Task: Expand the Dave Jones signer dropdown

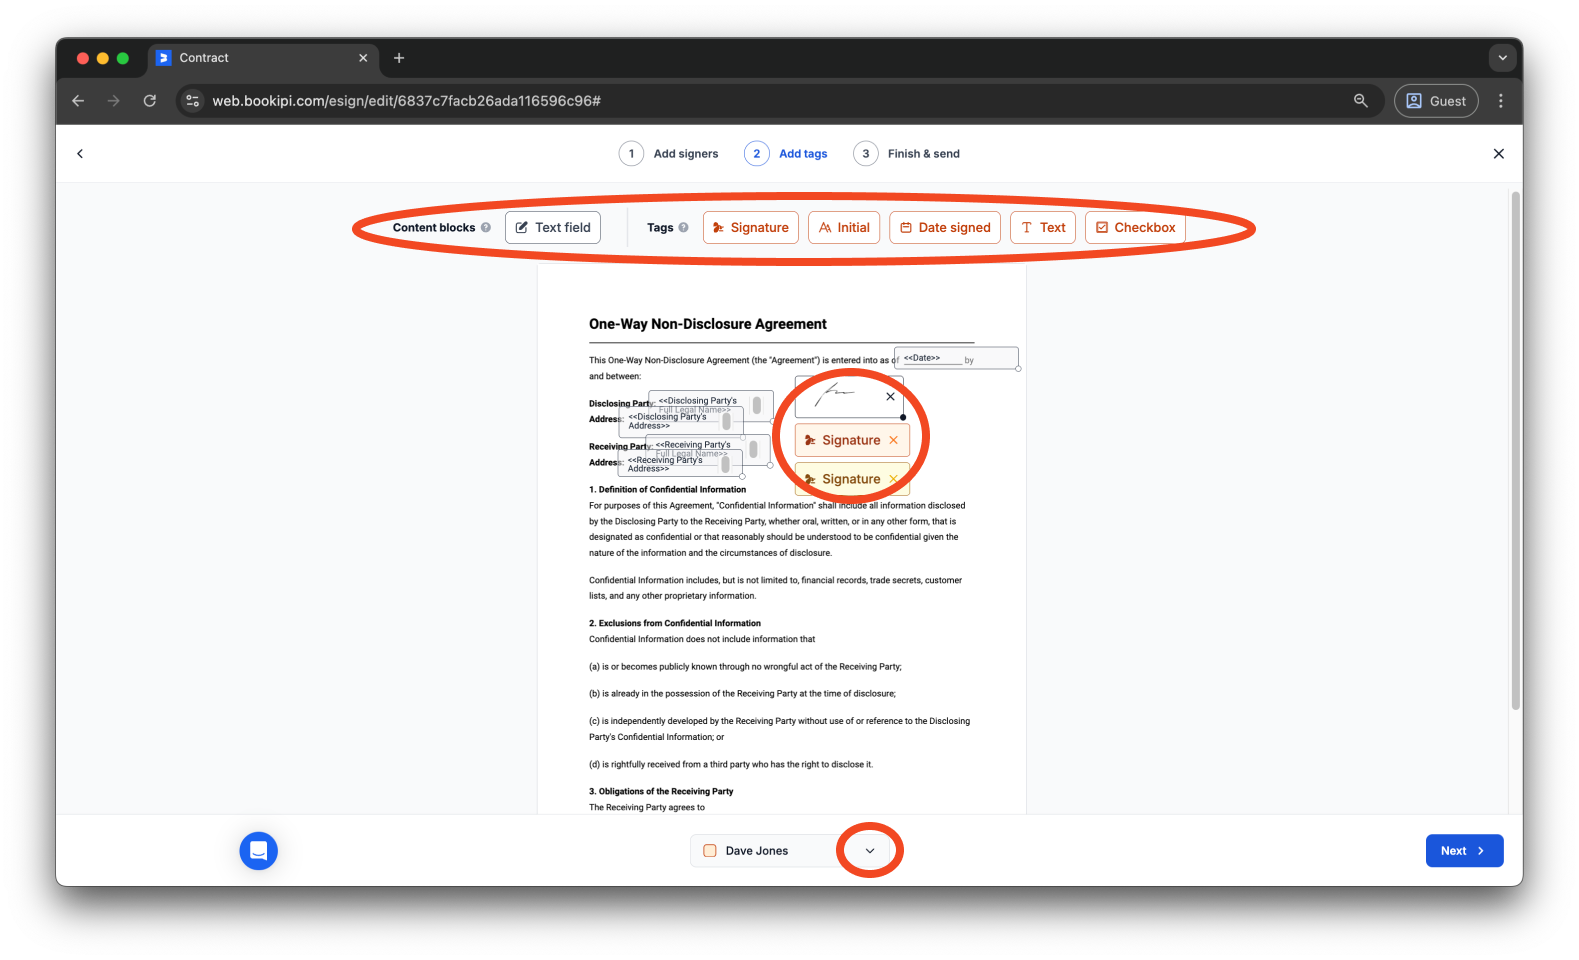Action: (870, 851)
